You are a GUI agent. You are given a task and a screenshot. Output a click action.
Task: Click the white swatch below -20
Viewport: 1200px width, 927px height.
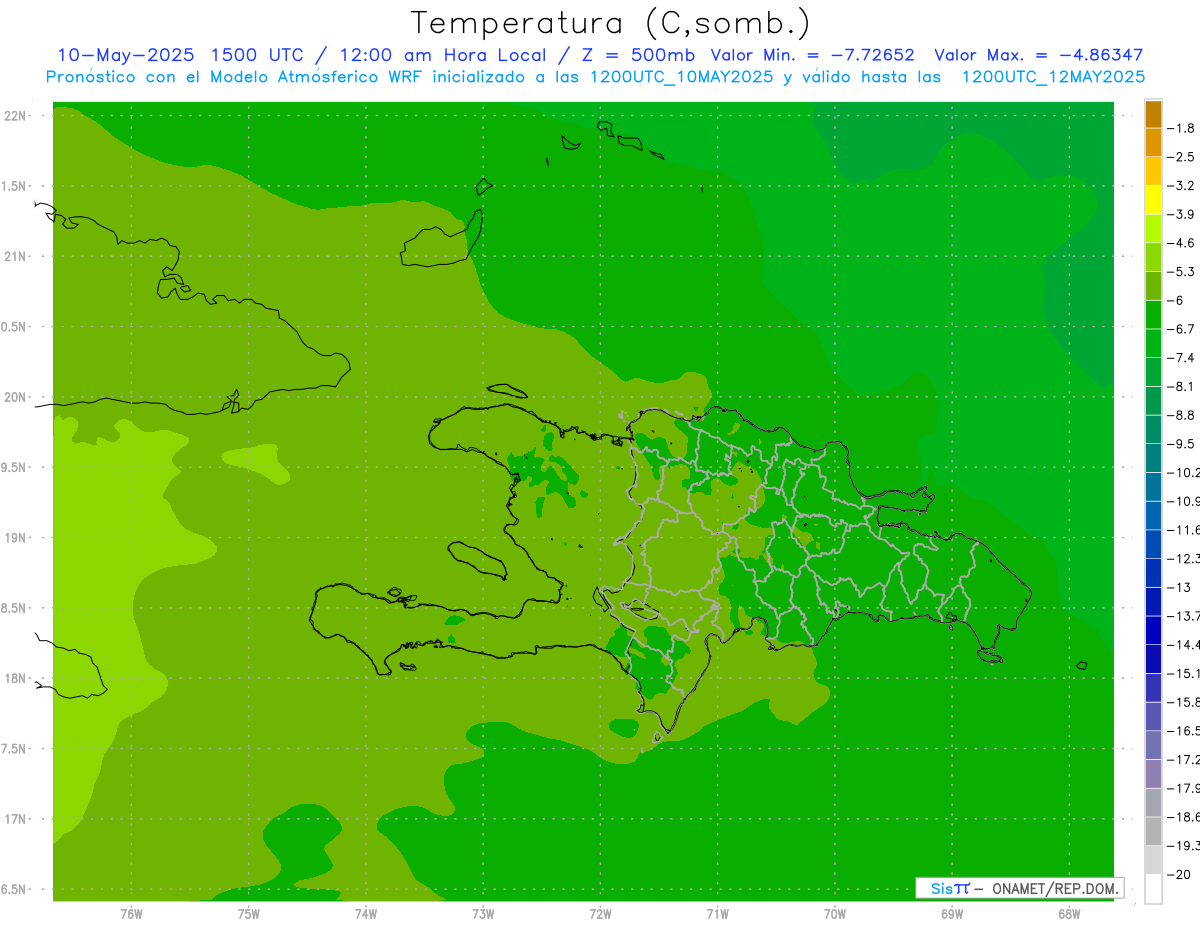(1153, 888)
